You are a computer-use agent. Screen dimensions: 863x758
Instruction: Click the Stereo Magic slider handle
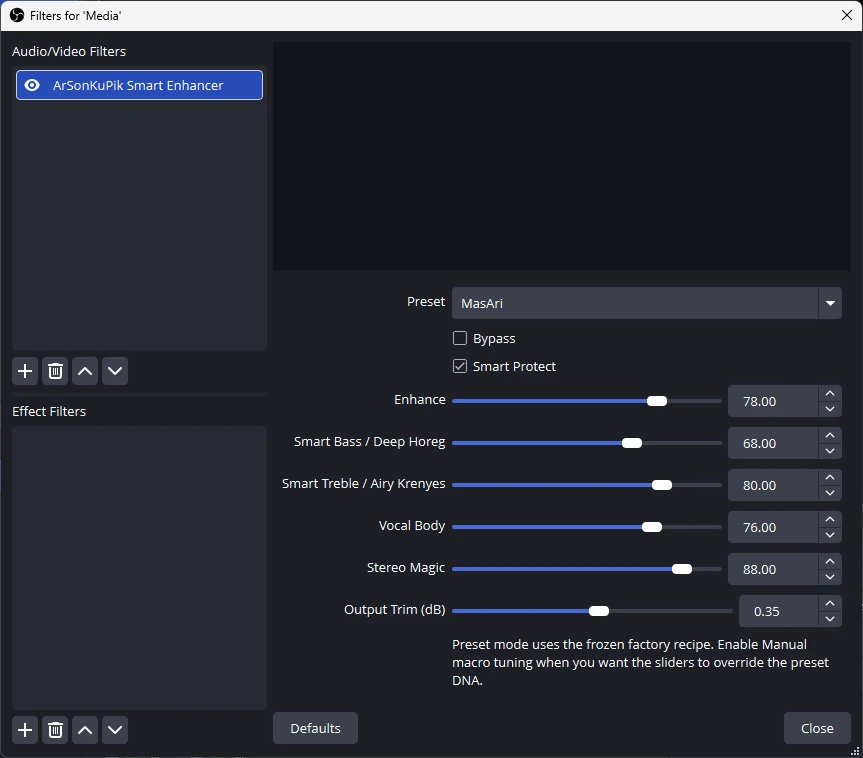pyautogui.click(x=682, y=569)
